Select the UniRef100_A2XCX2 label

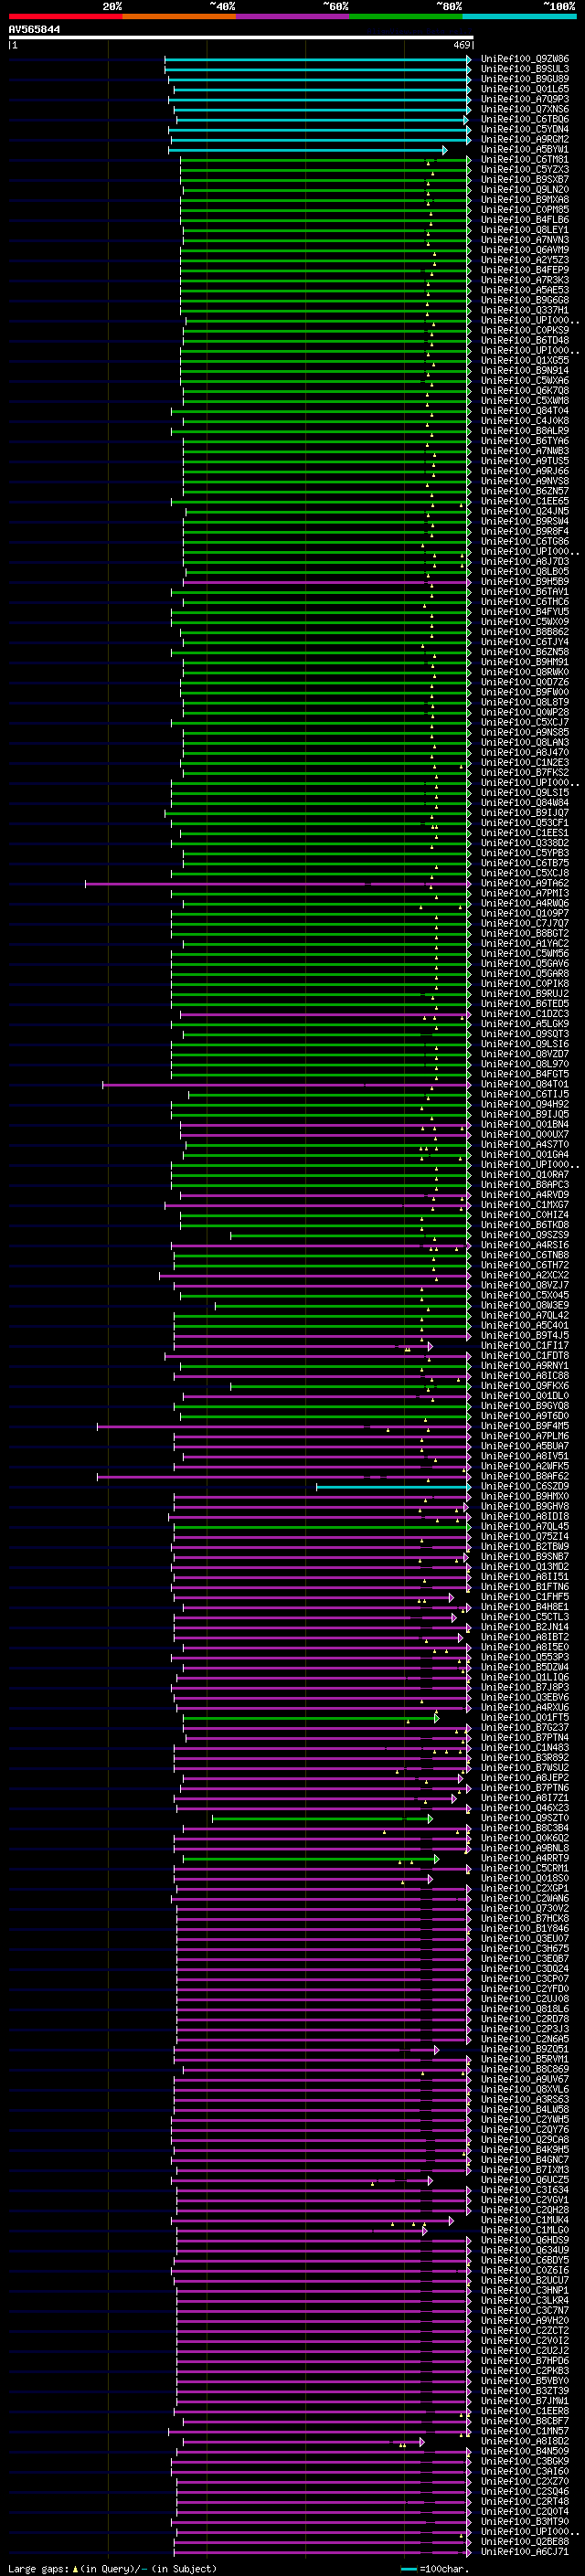[x=525, y=1275]
